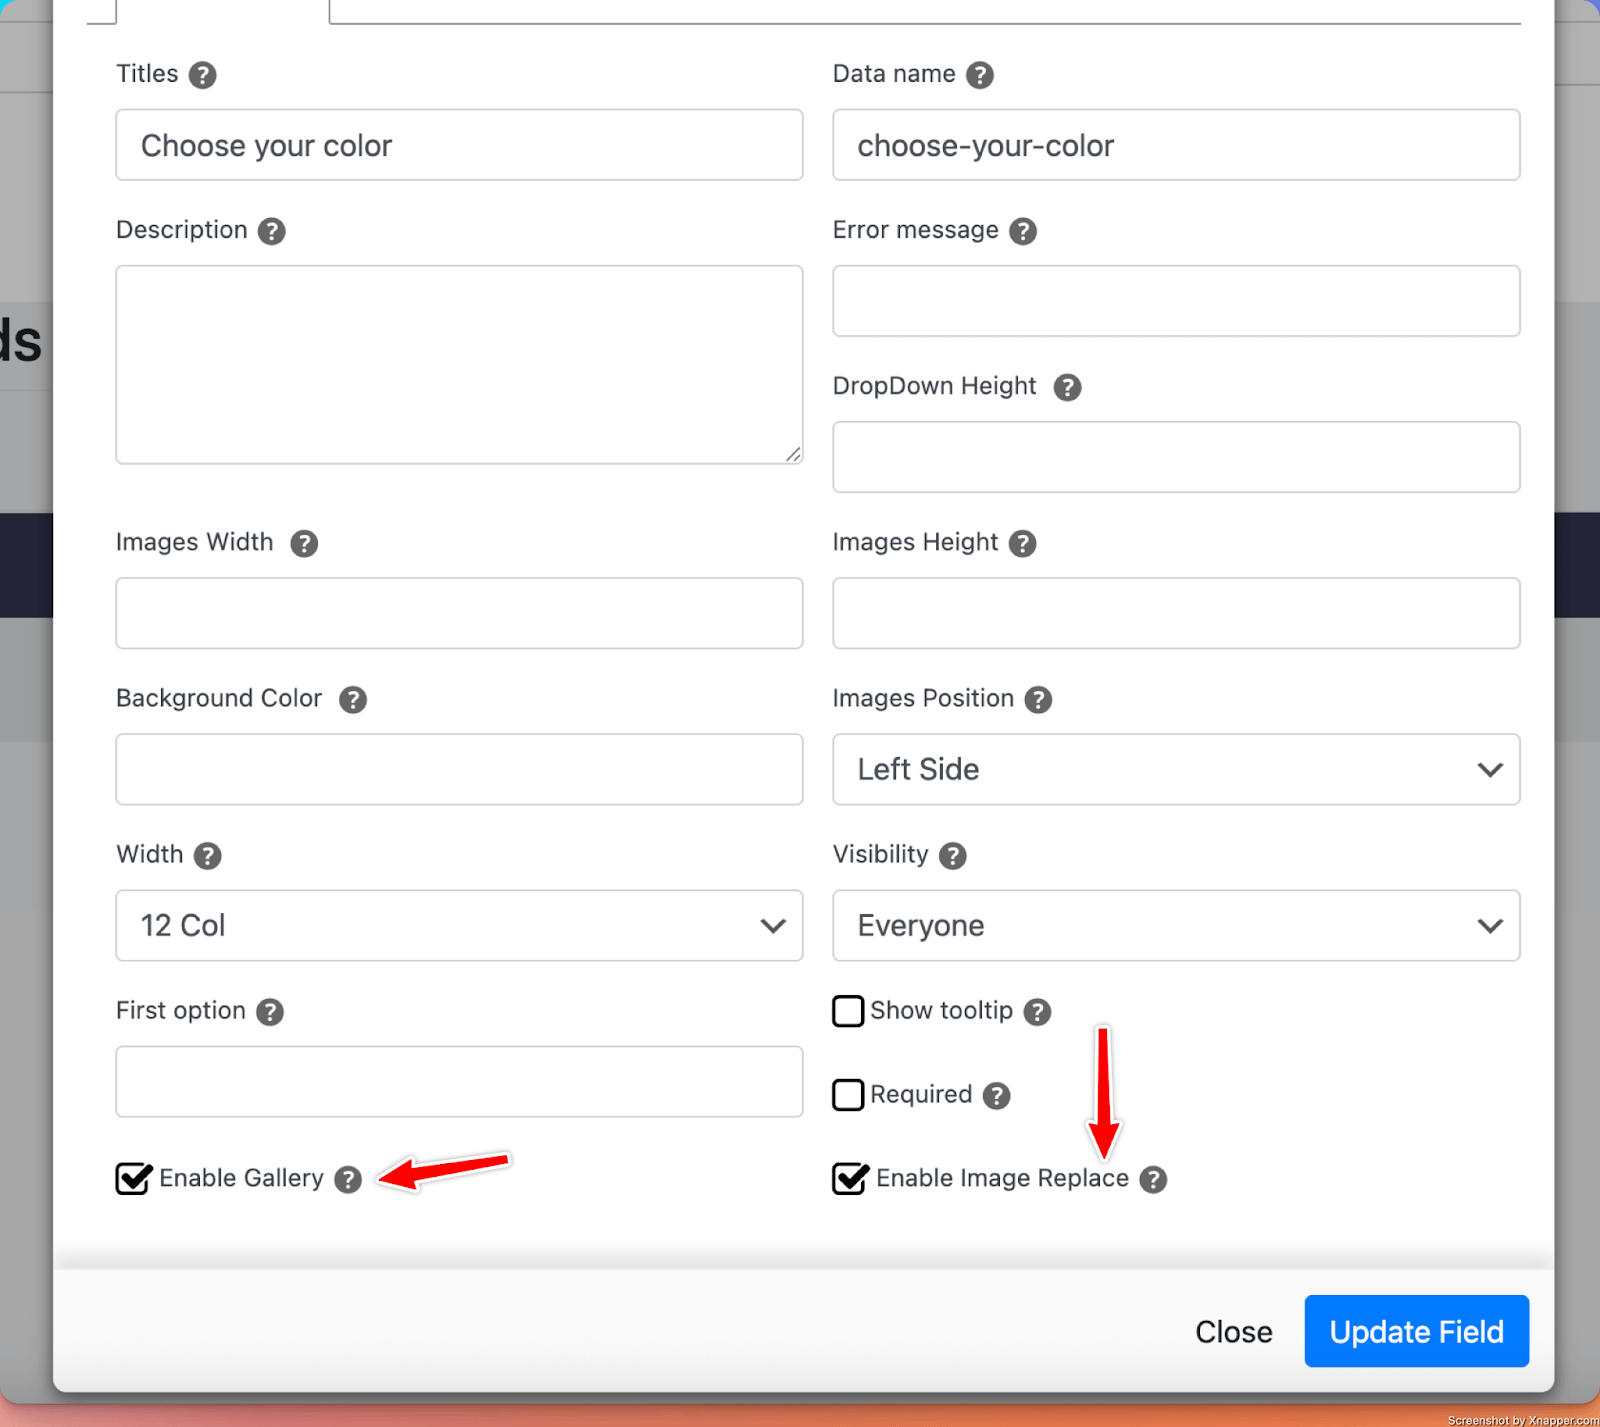The image size is (1600, 1427).
Task: Disable the Enable Image Replace checkbox
Action: click(x=849, y=1179)
